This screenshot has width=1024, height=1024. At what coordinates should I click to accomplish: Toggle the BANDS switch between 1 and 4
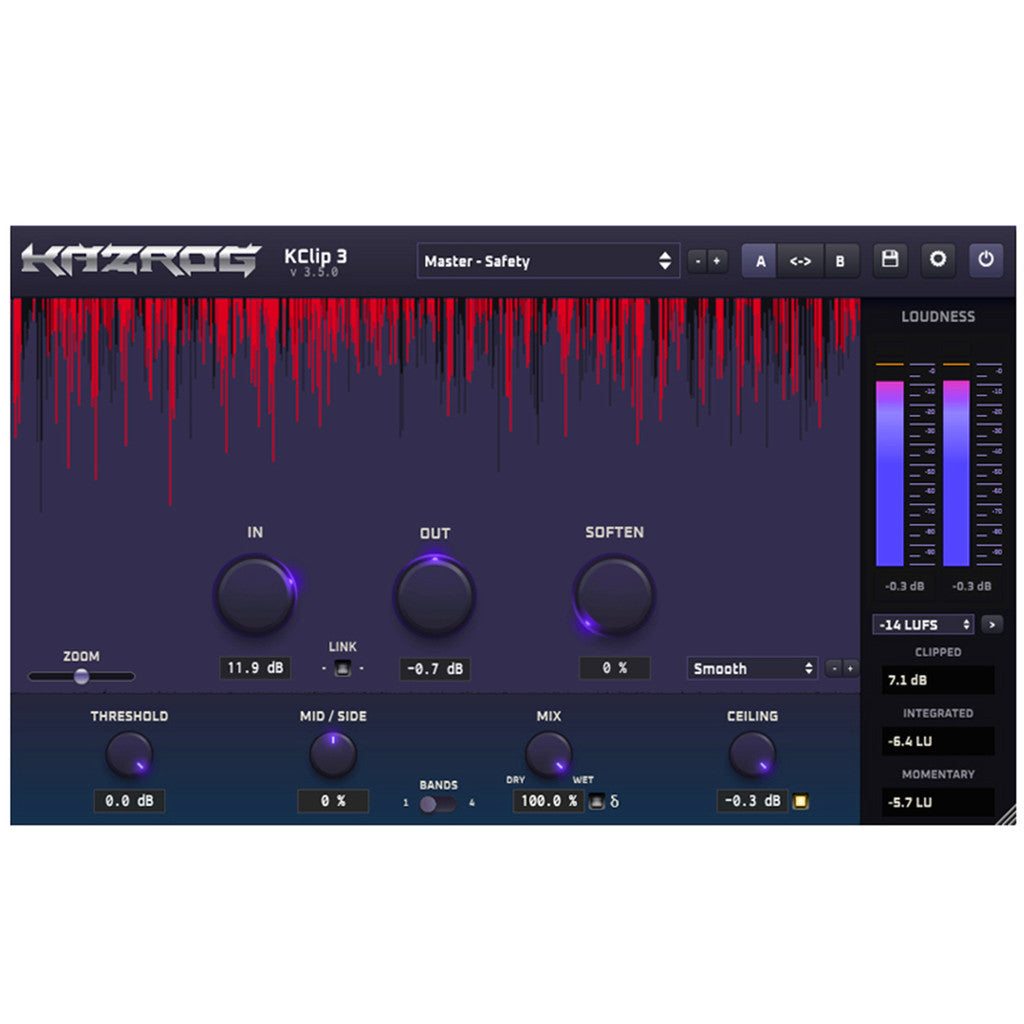pyautogui.click(x=438, y=804)
